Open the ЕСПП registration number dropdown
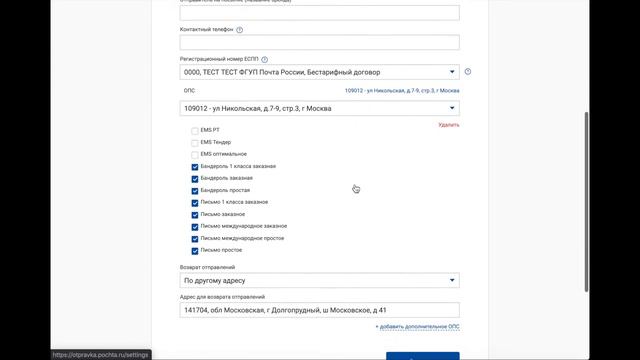The image size is (640, 360). click(x=320, y=72)
